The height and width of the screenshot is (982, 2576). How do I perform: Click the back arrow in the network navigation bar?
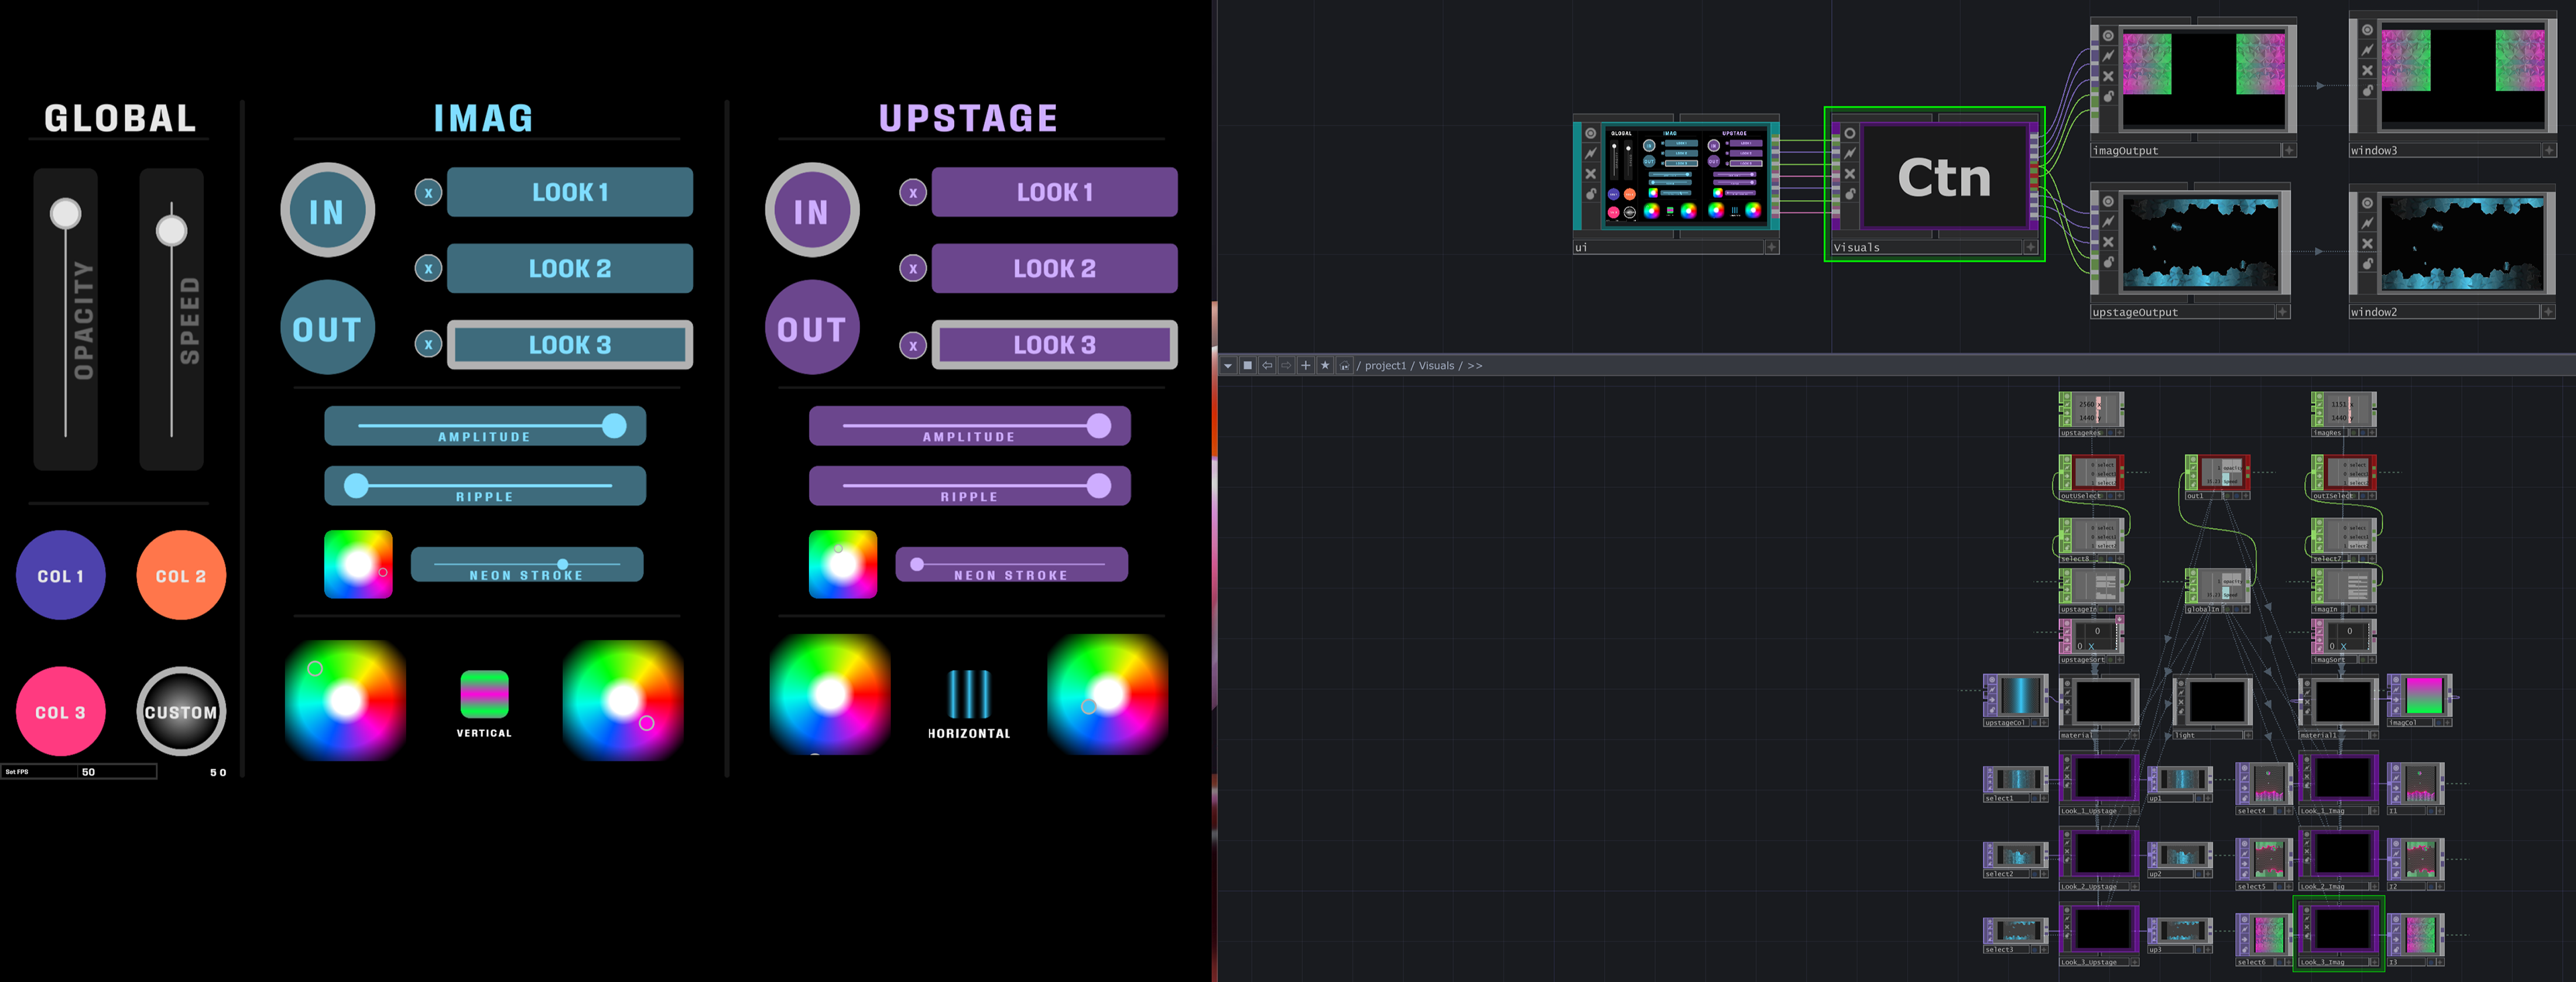point(1268,365)
